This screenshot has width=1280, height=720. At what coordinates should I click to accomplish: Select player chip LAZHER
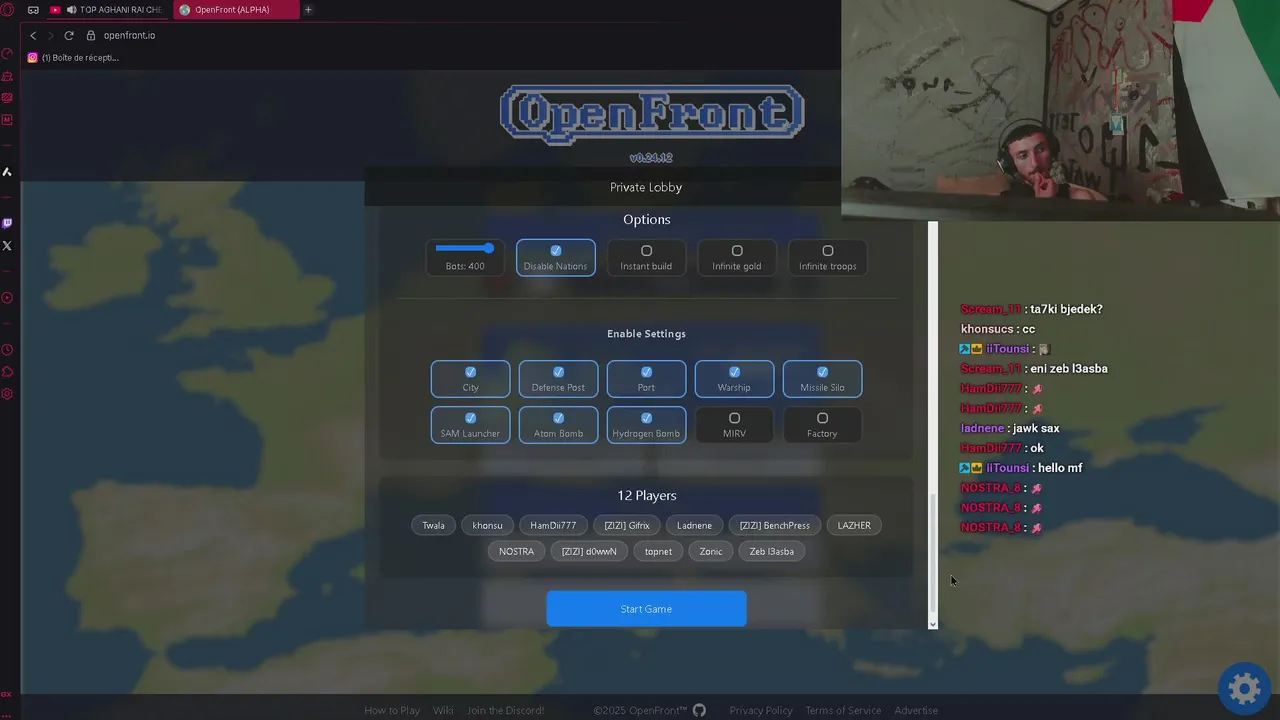tap(854, 525)
